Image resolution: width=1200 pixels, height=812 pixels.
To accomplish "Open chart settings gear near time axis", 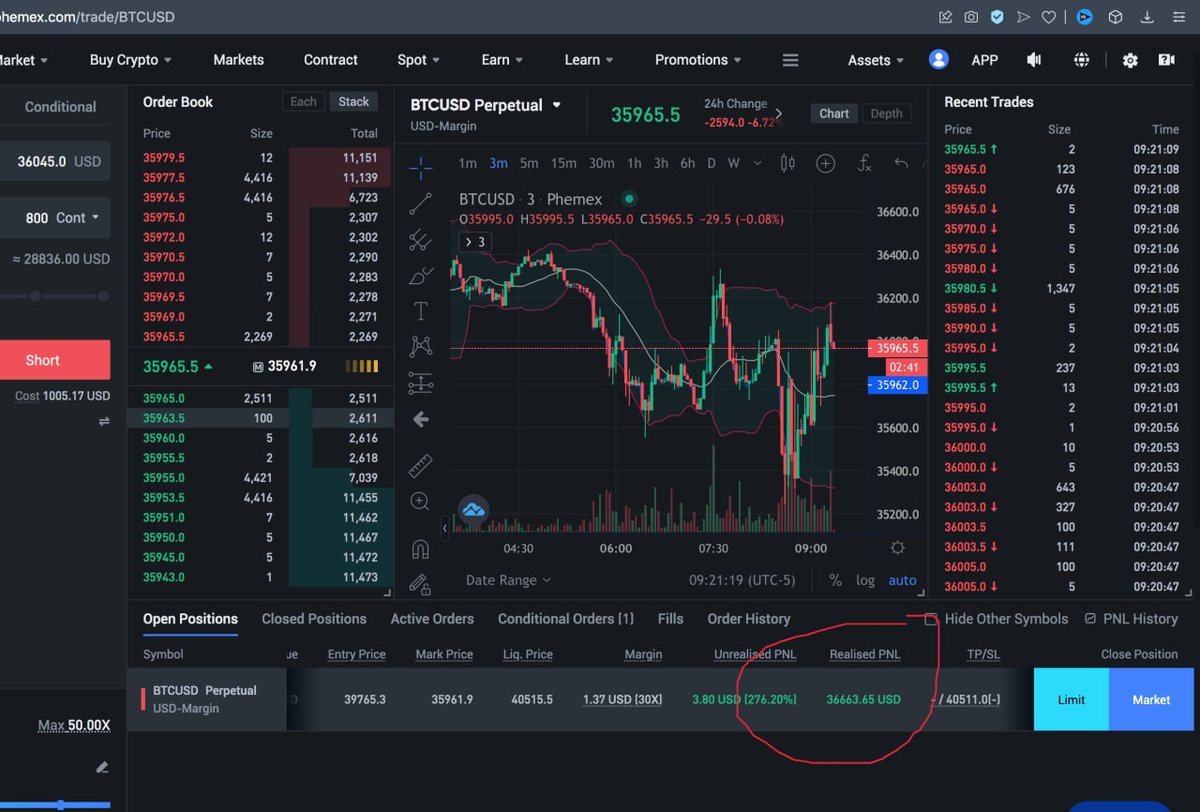I will click(x=898, y=548).
